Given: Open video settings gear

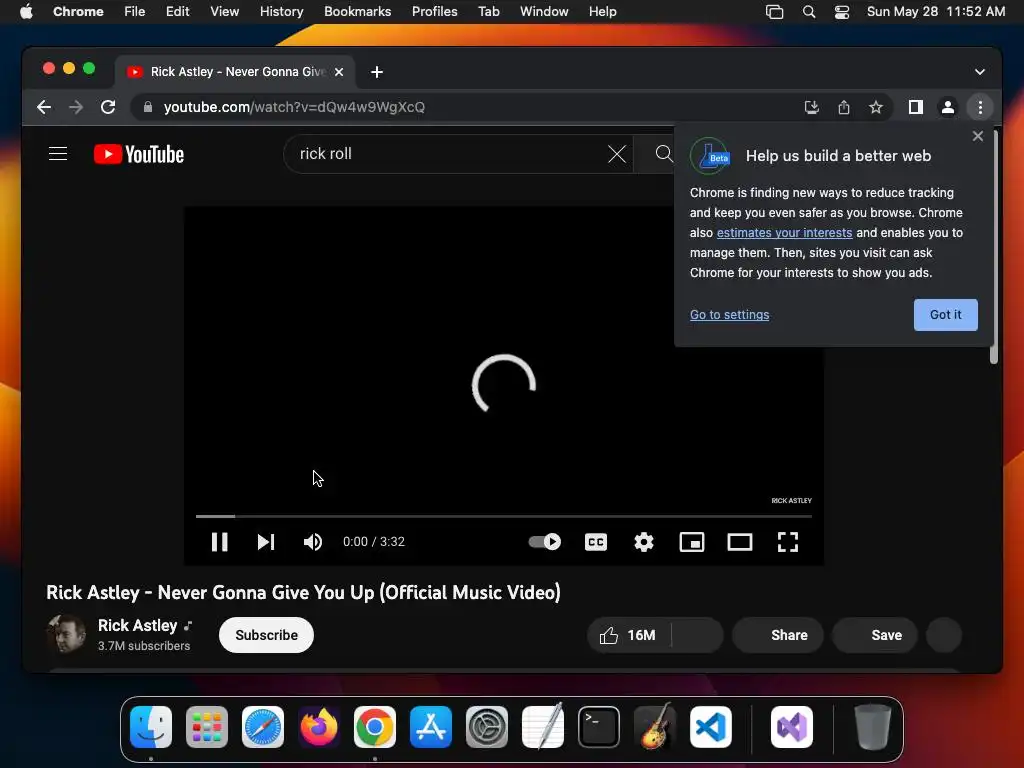Looking at the screenshot, I should point(644,542).
